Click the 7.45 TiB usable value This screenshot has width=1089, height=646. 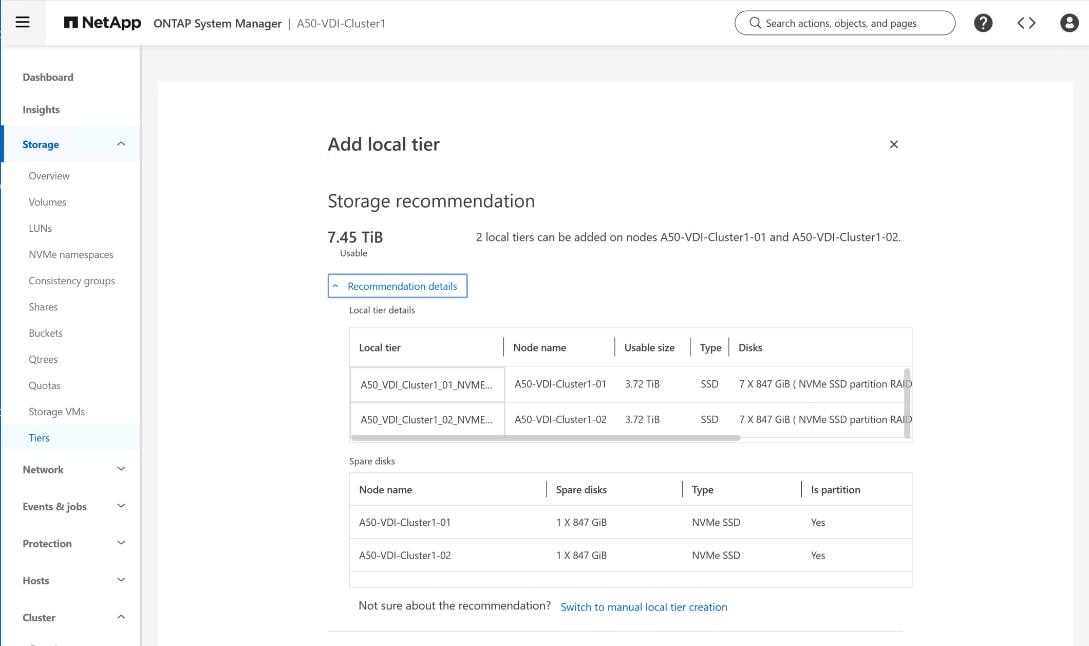[355, 238]
